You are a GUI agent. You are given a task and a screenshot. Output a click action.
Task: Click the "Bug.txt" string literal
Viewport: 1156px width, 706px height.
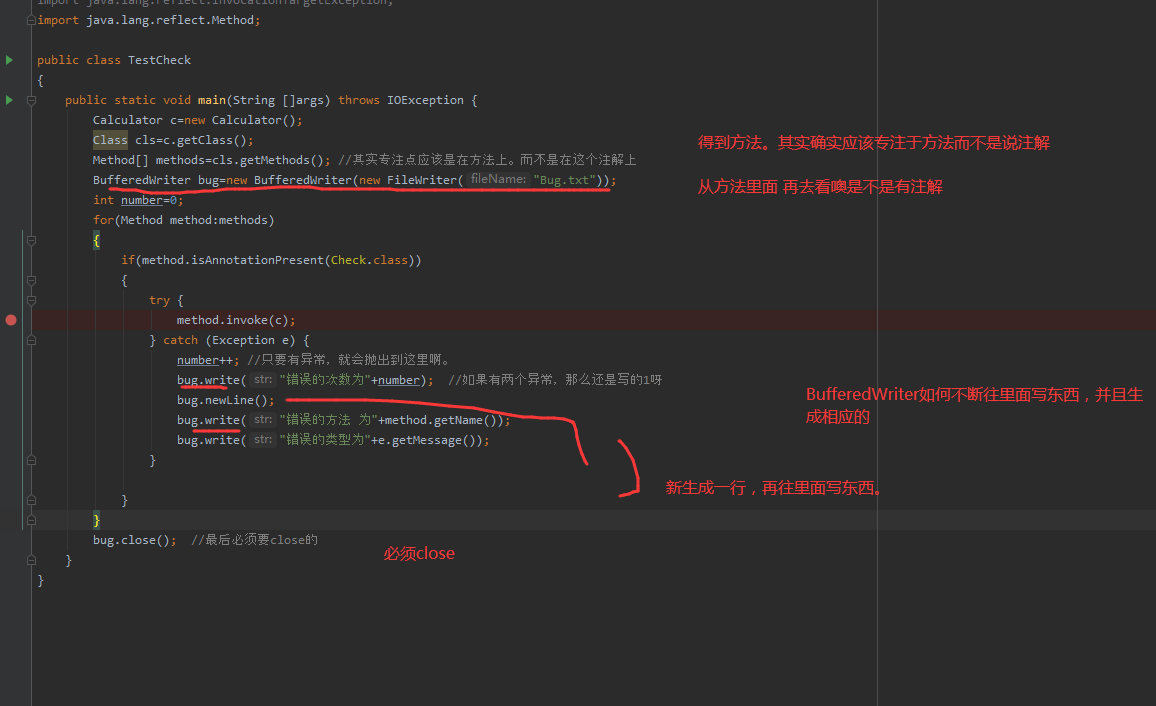coord(565,180)
